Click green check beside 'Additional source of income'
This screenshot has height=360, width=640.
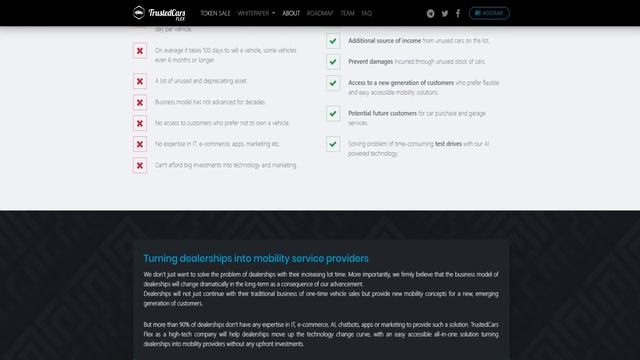333,41
